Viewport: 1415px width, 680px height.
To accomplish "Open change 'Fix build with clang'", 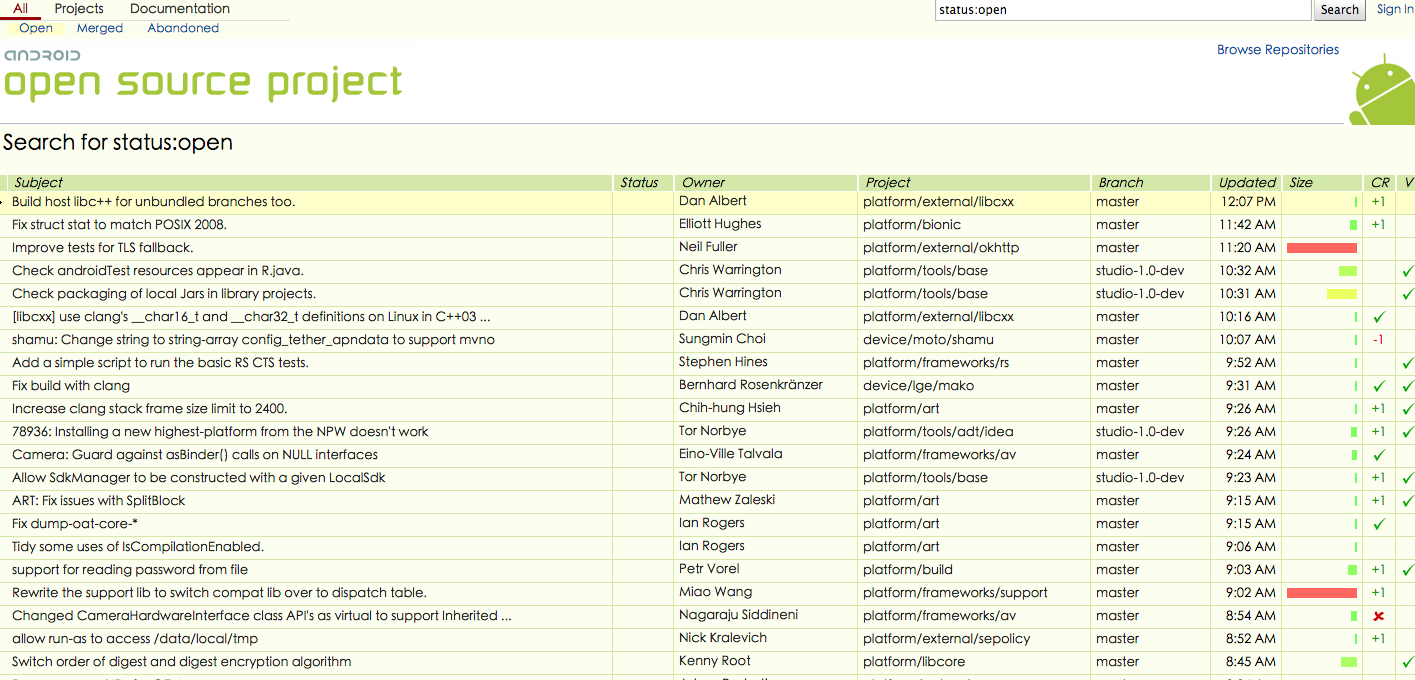I will tap(71, 386).
